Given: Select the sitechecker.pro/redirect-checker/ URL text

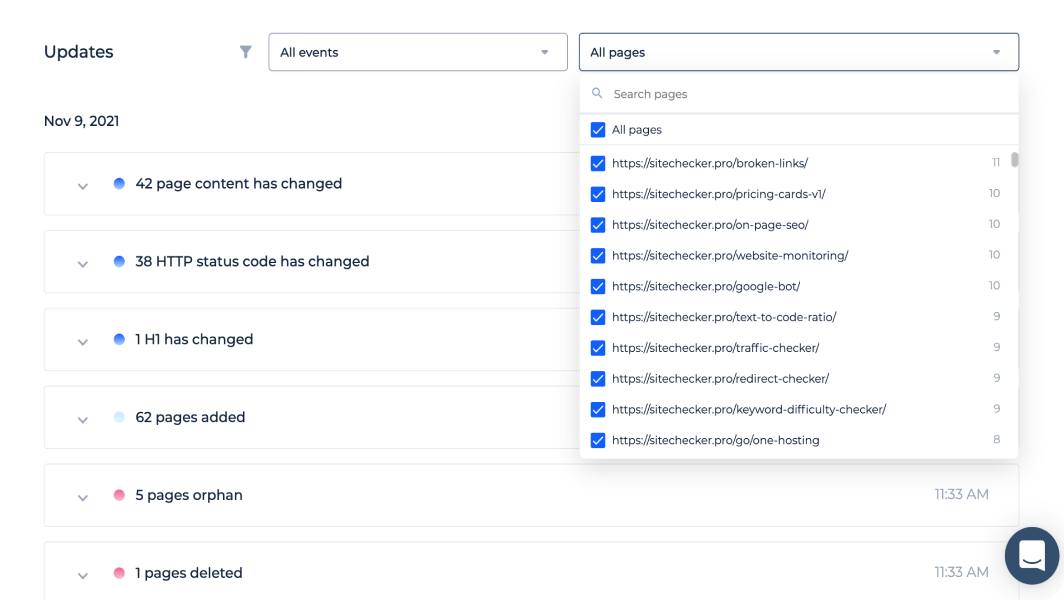Looking at the screenshot, I should click(x=721, y=378).
